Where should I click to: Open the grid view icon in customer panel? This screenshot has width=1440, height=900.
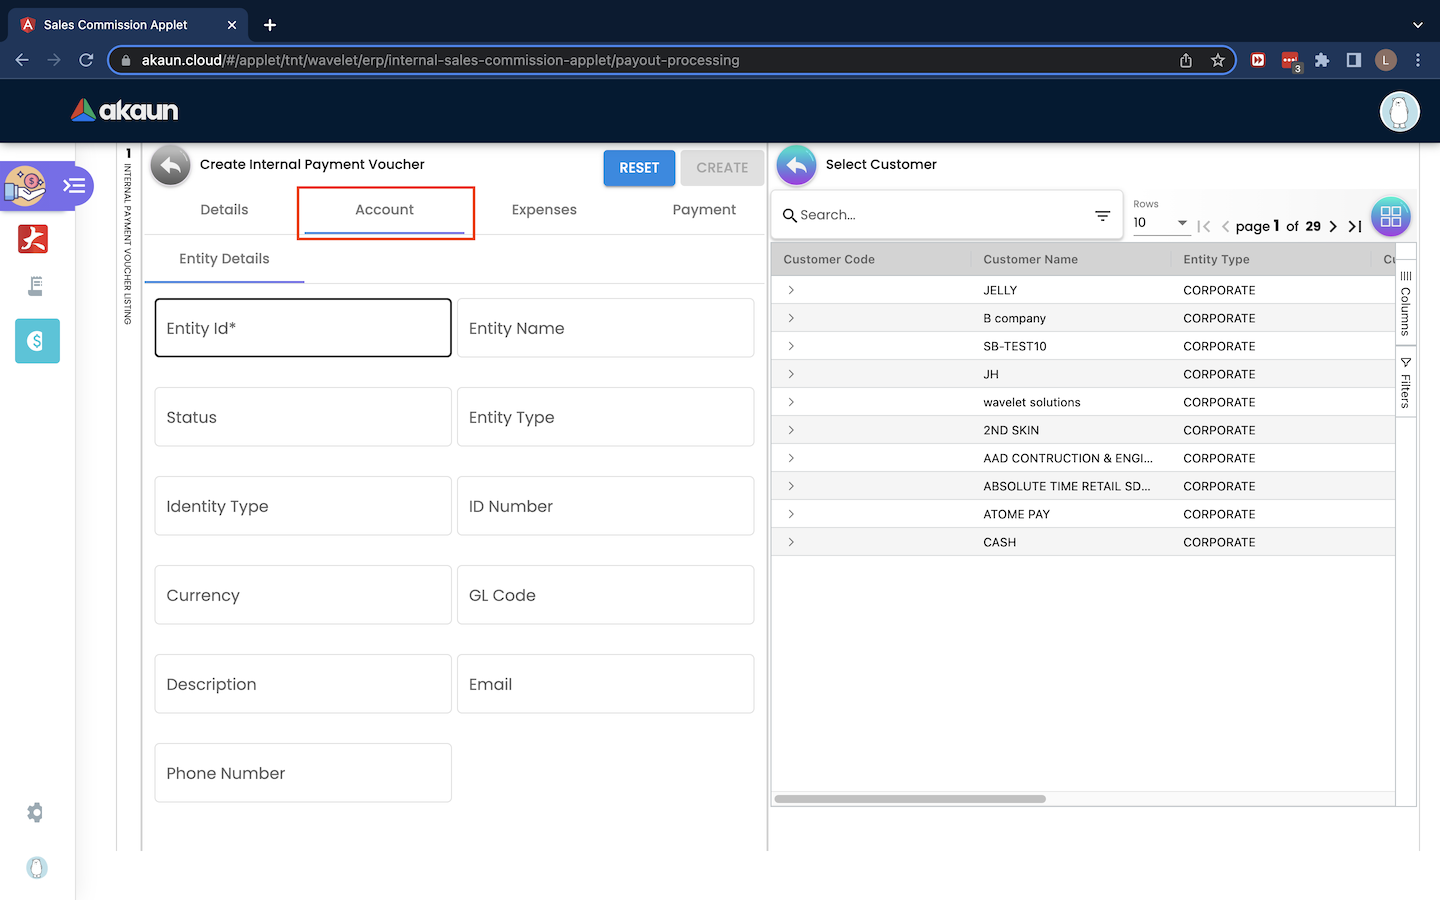click(x=1390, y=216)
